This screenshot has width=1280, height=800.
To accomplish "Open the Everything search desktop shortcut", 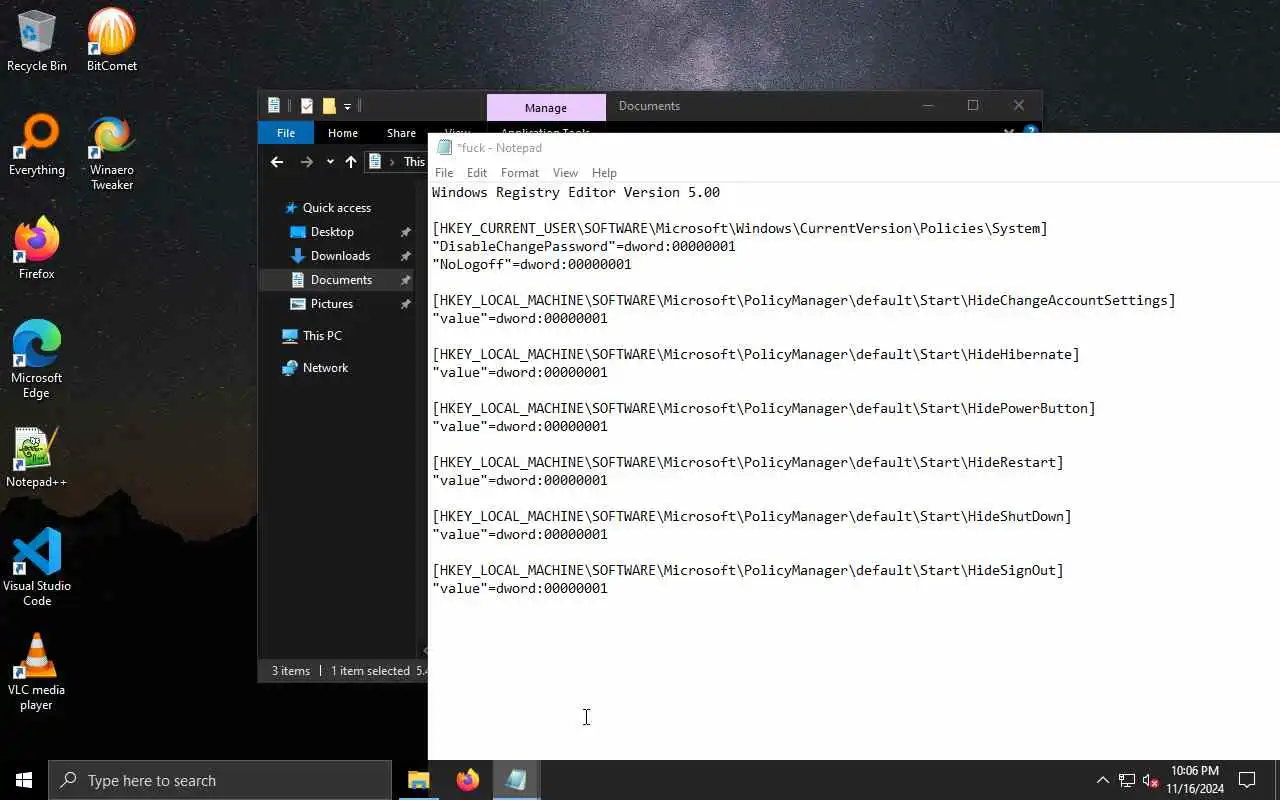I will coord(37,145).
